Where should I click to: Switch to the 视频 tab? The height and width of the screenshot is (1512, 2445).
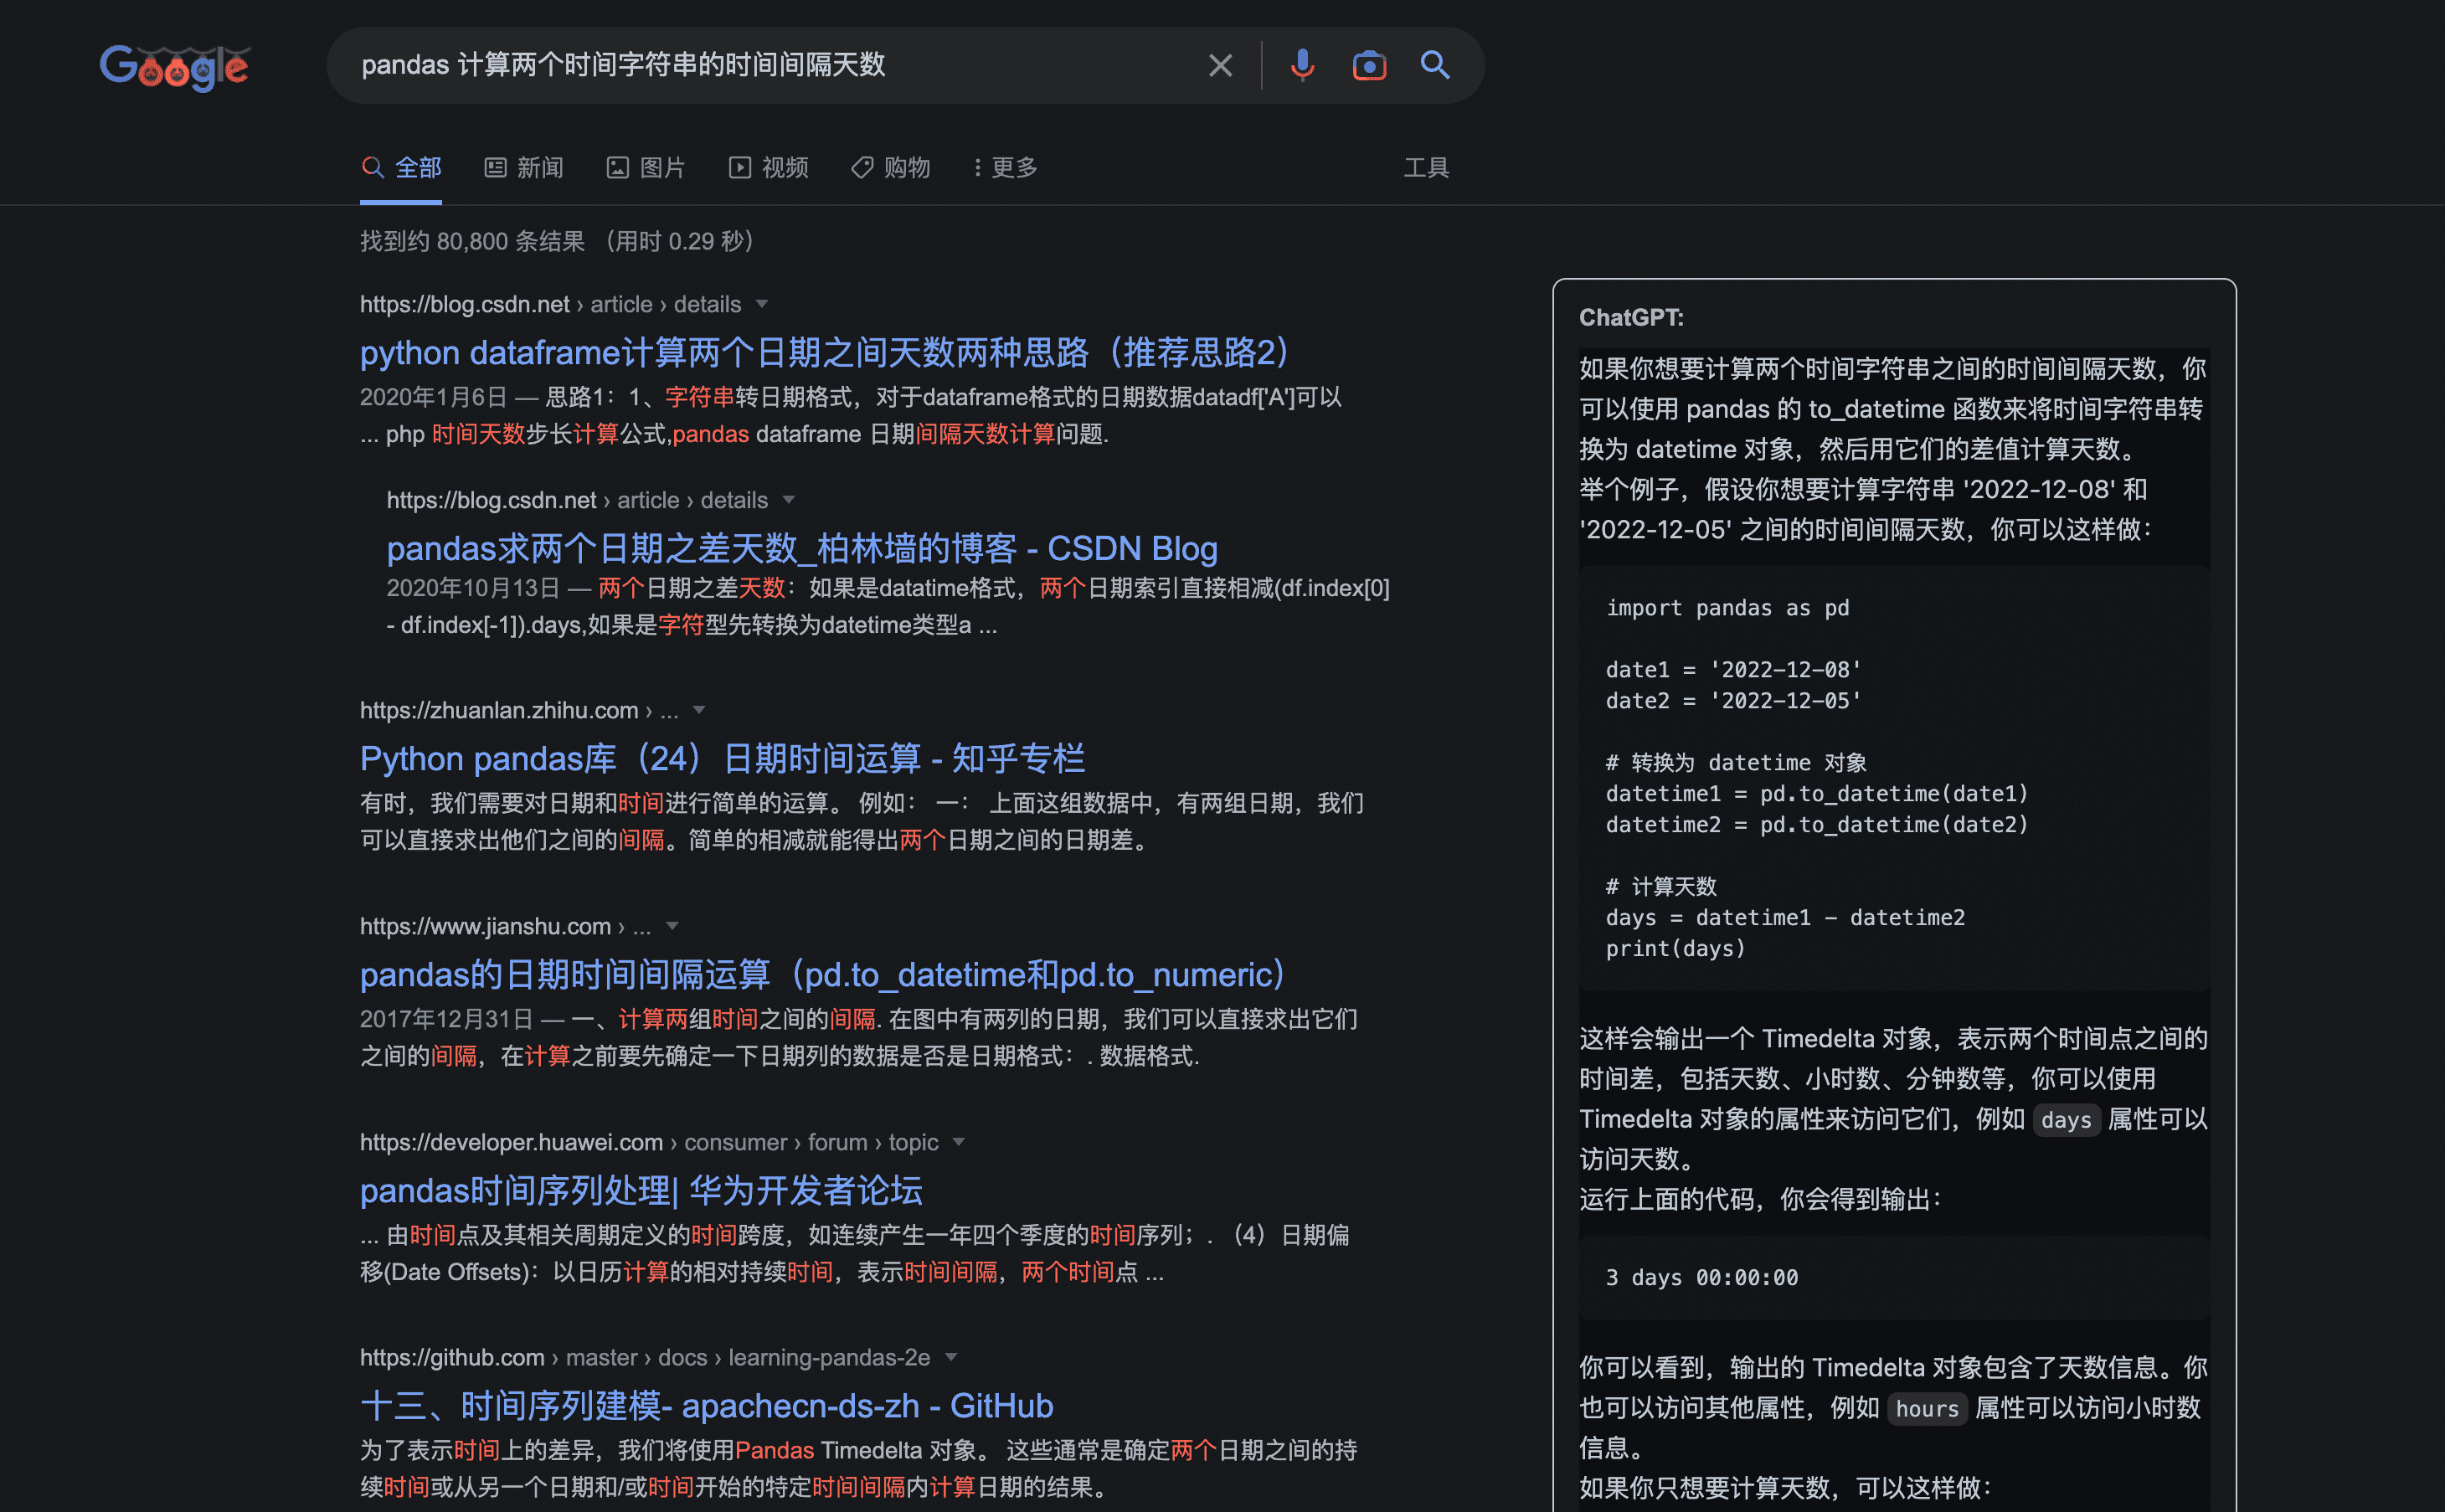click(768, 167)
